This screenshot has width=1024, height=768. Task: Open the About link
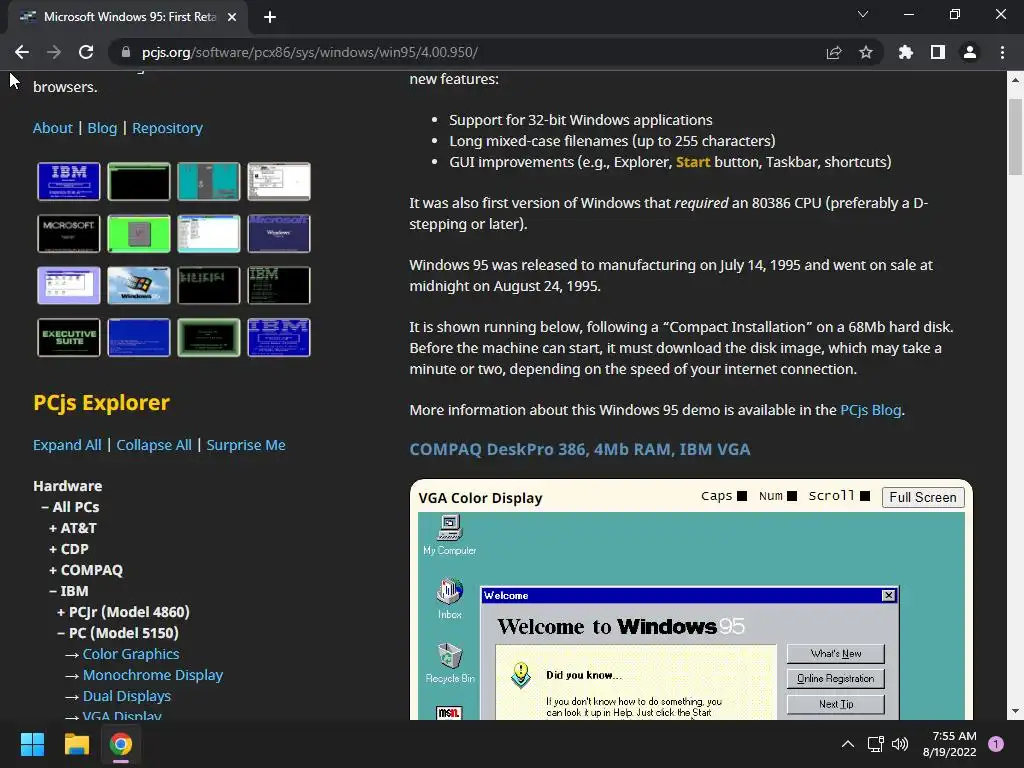(x=53, y=128)
